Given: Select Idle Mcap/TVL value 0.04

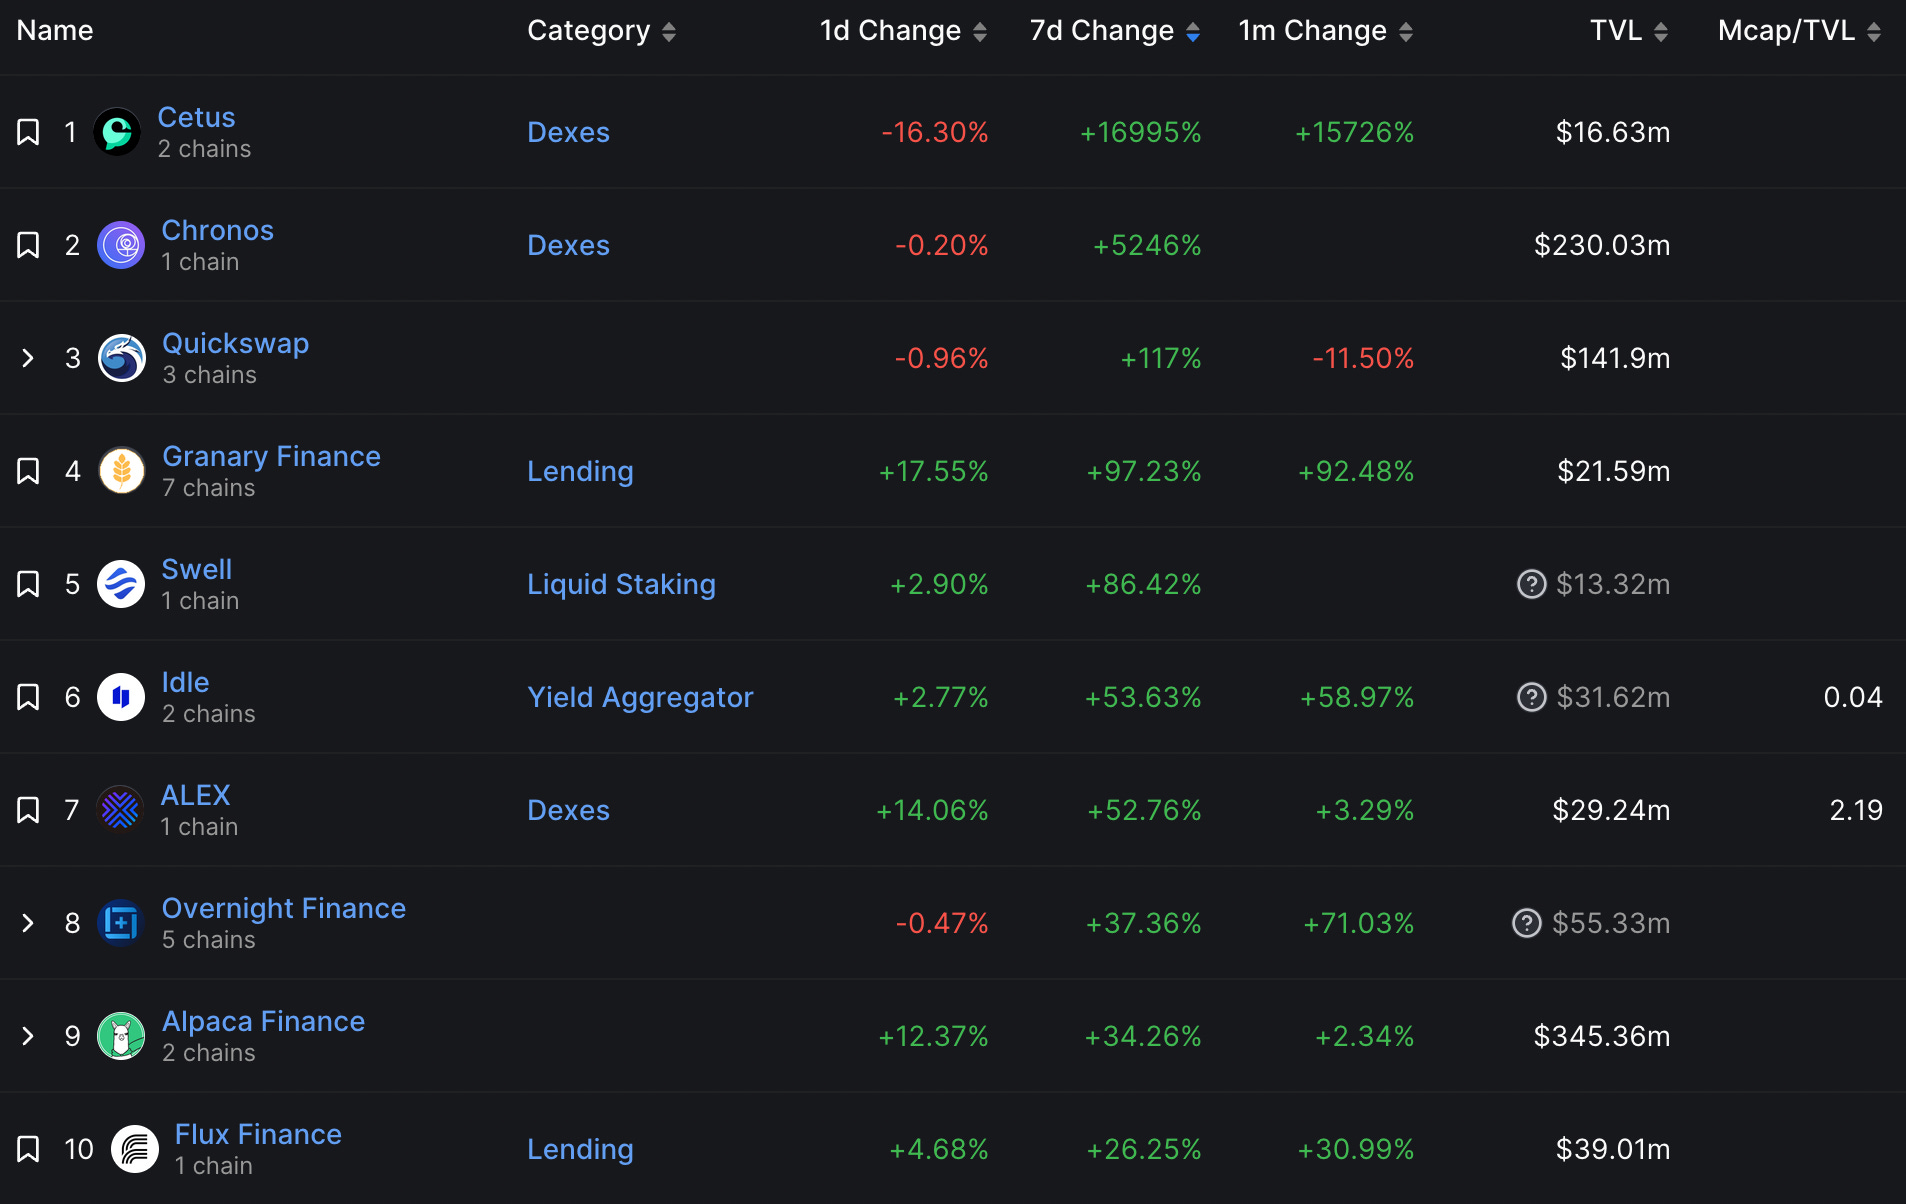Looking at the screenshot, I should tap(1853, 697).
